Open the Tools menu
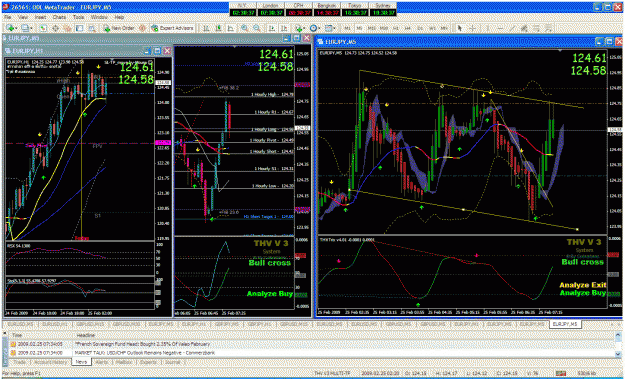This screenshot has height=379, width=625. pyautogui.click(x=79, y=18)
